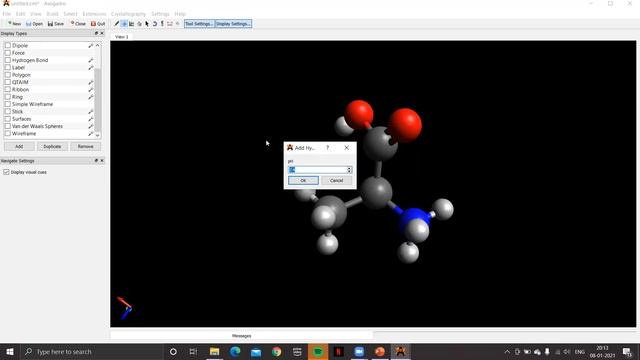Viewport: 640px width, 360px height.
Task: Enable the Simple Wireframe display type
Action: click(x=8, y=104)
